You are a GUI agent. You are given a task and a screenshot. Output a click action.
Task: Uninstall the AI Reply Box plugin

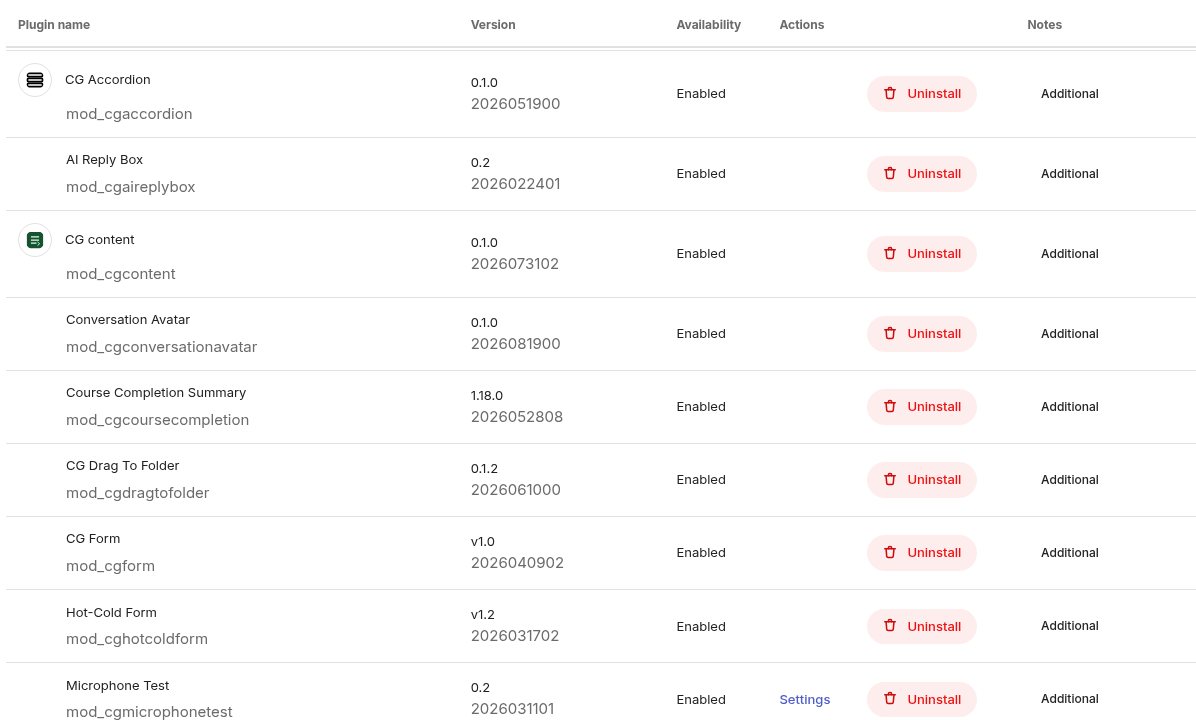click(921, 174)
